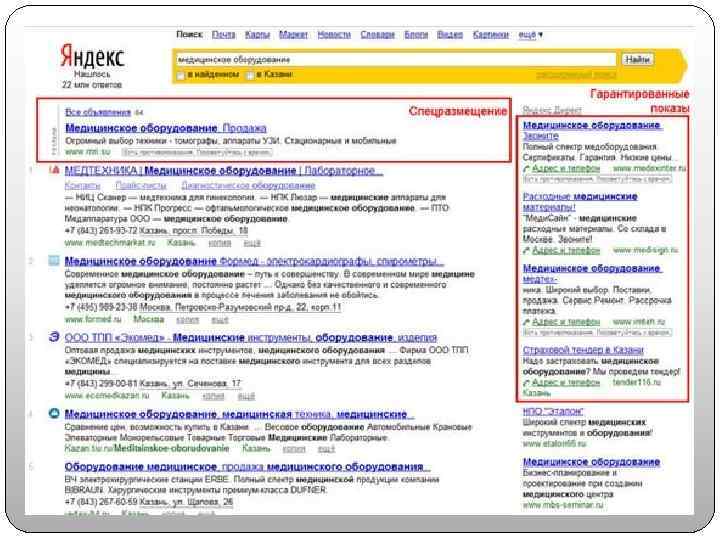Image resolution: width=720 pixels, height=540 pixels.
Task: Switch to Карты in the top navigation
Action: pos(257,34)
